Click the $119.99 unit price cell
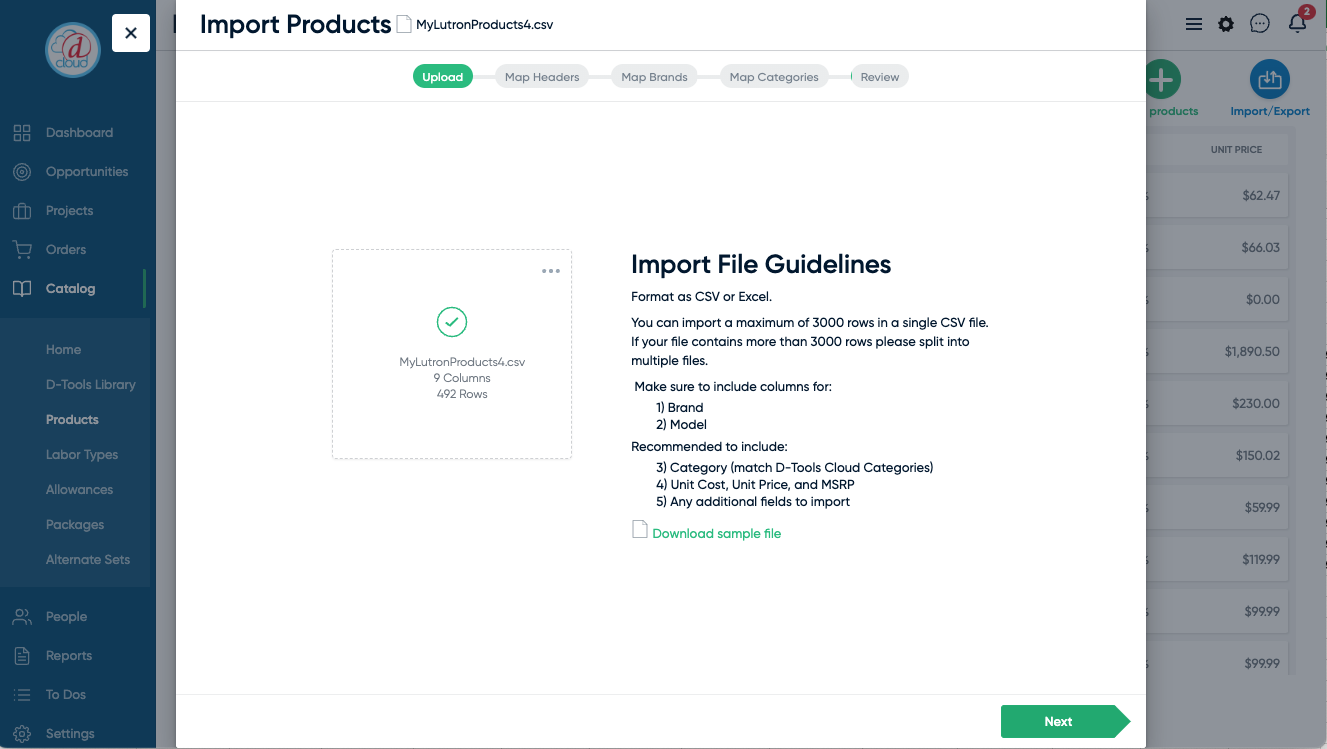The image size is (1327, 749). [1260, 559]
